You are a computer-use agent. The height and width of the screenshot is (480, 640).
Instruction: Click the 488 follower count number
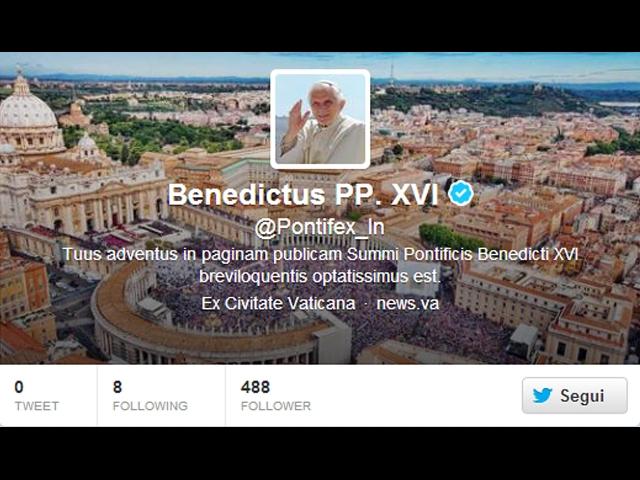coord(255,387)
